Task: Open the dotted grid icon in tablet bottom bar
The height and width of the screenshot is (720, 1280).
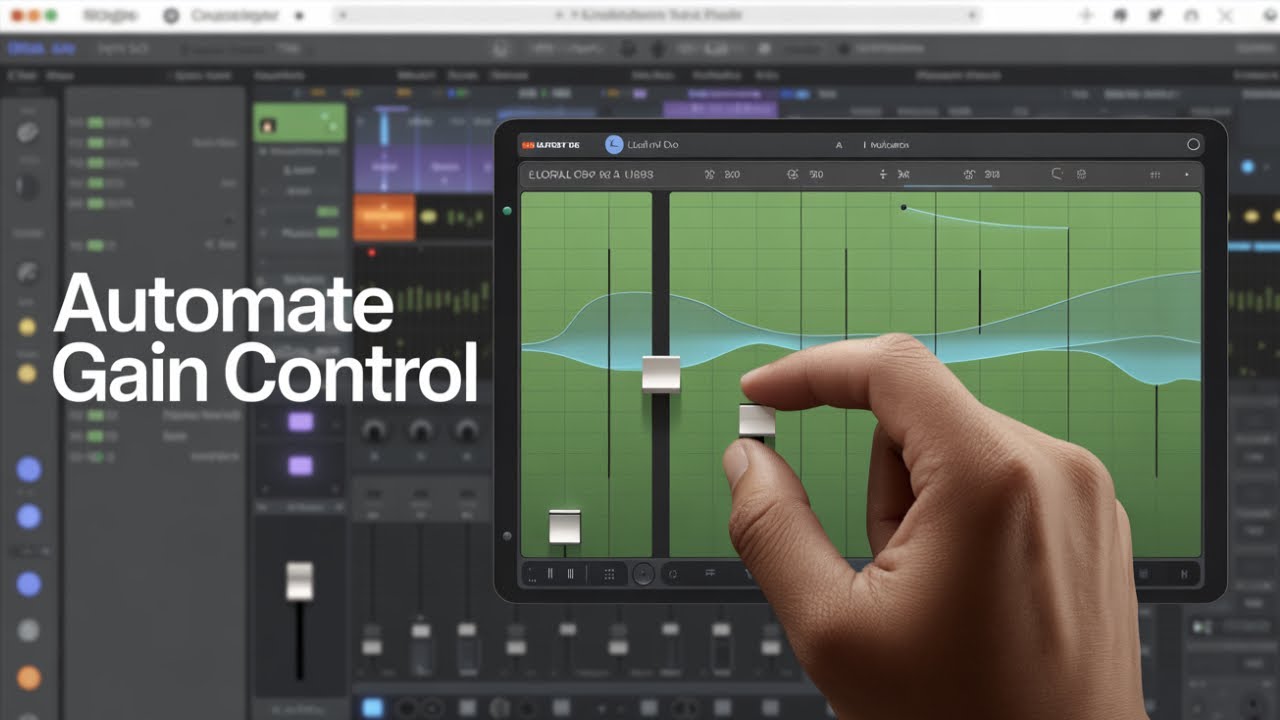Action: point(609,574)
